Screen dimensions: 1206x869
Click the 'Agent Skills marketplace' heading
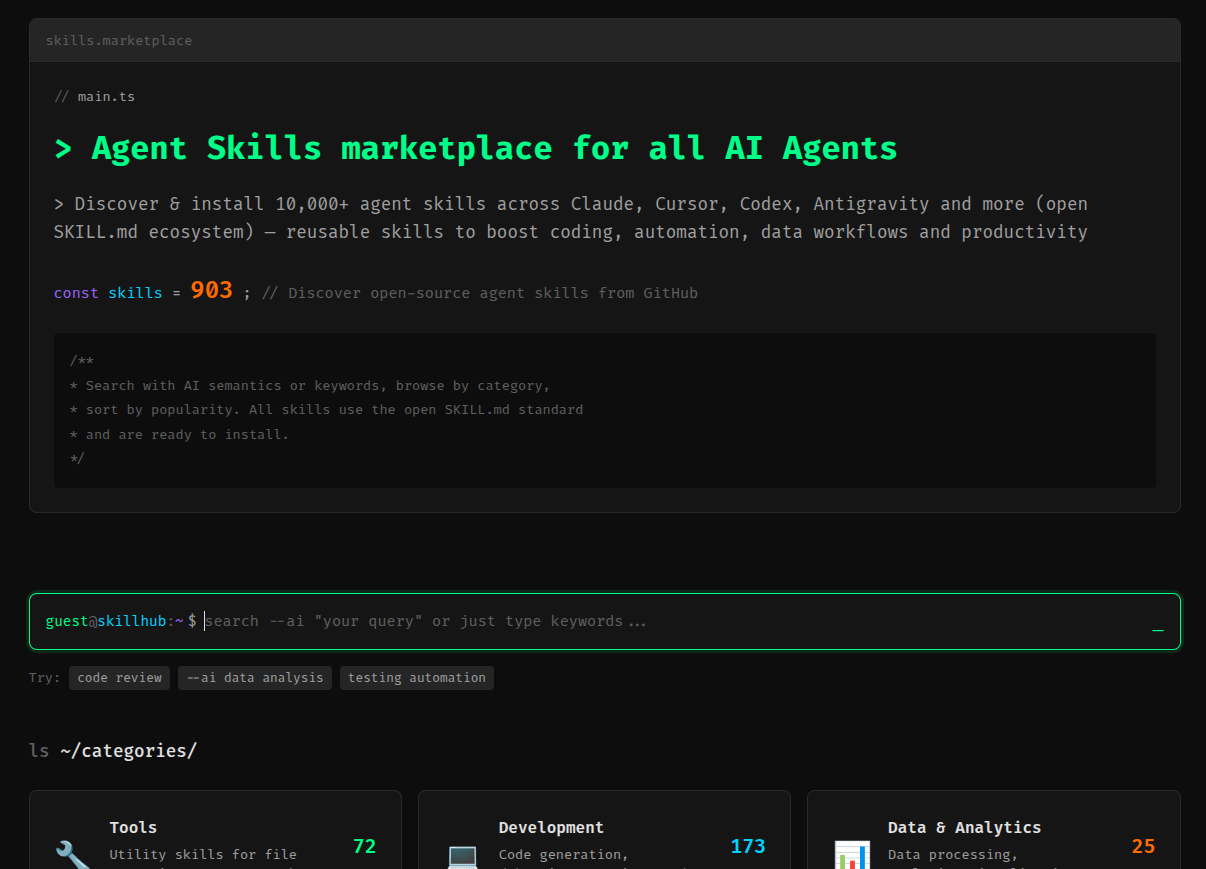pyautogui.click(x=475, y=147)
